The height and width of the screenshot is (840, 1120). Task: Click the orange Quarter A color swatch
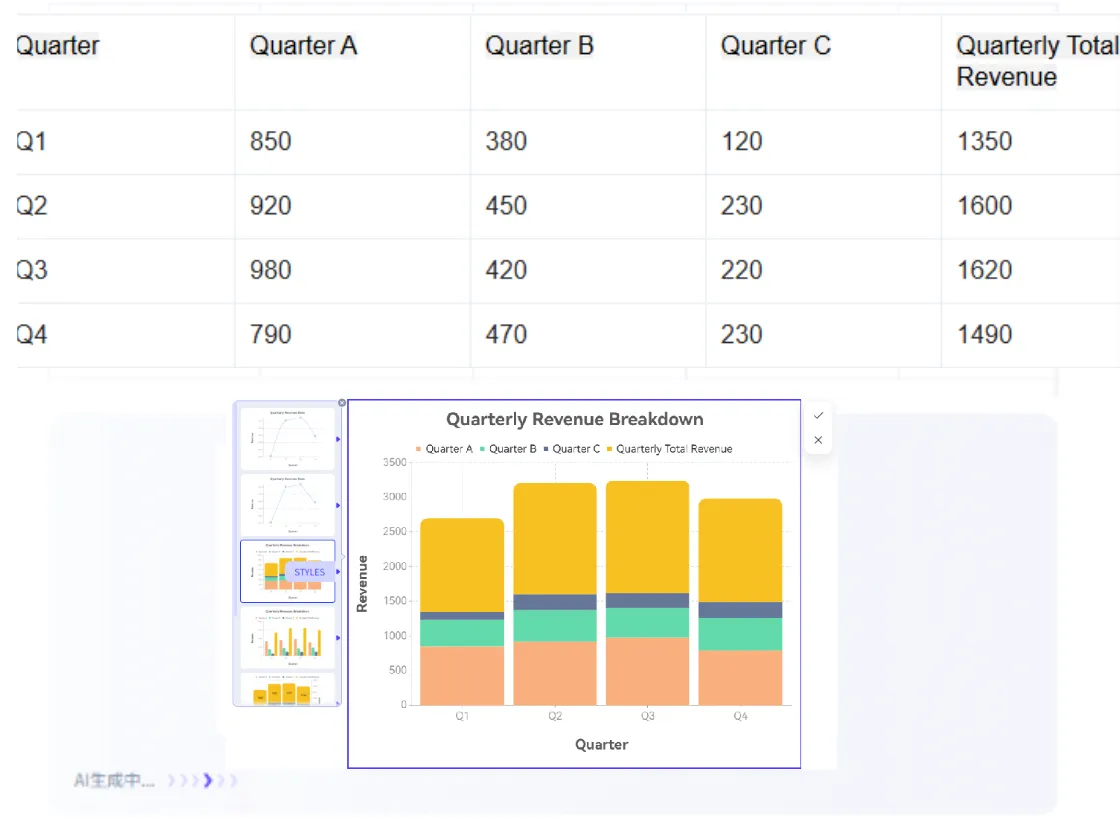[x=418, y=448]
